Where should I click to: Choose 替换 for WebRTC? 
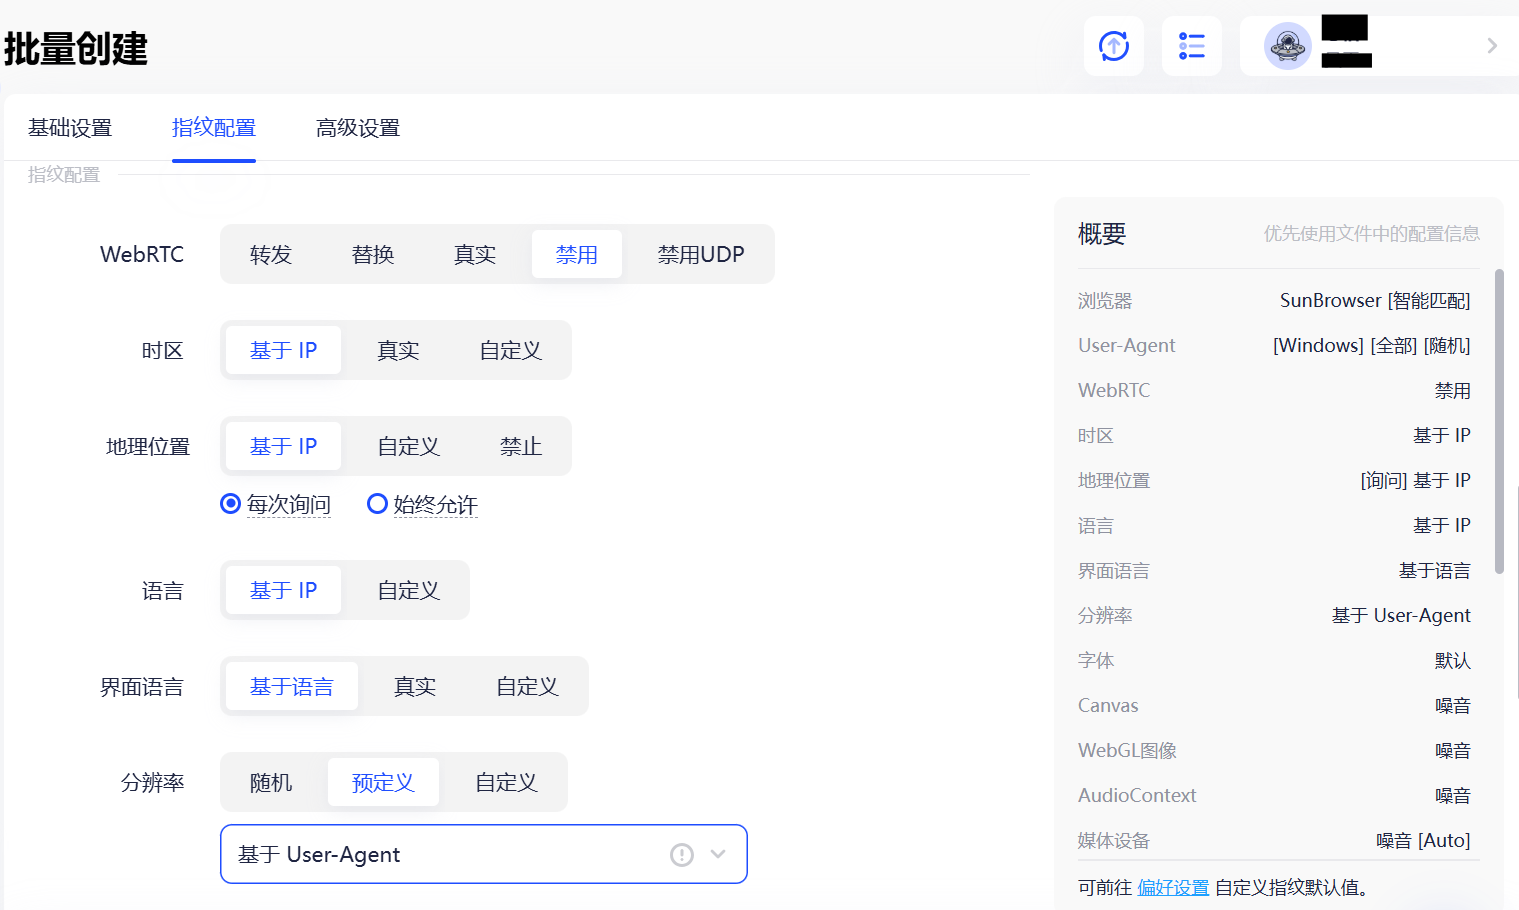[372, 254]
